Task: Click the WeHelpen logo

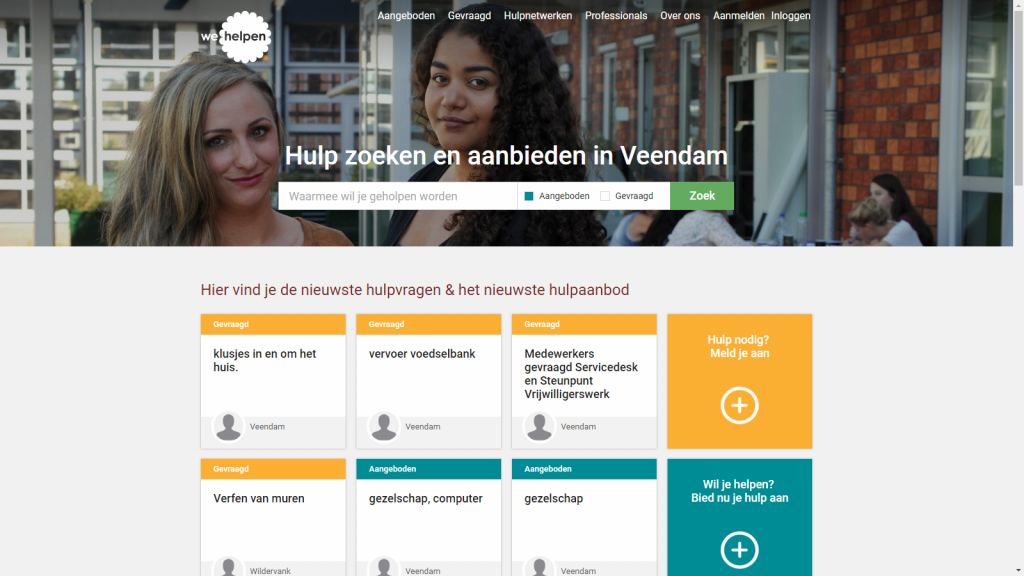Action: click(236, 37)
